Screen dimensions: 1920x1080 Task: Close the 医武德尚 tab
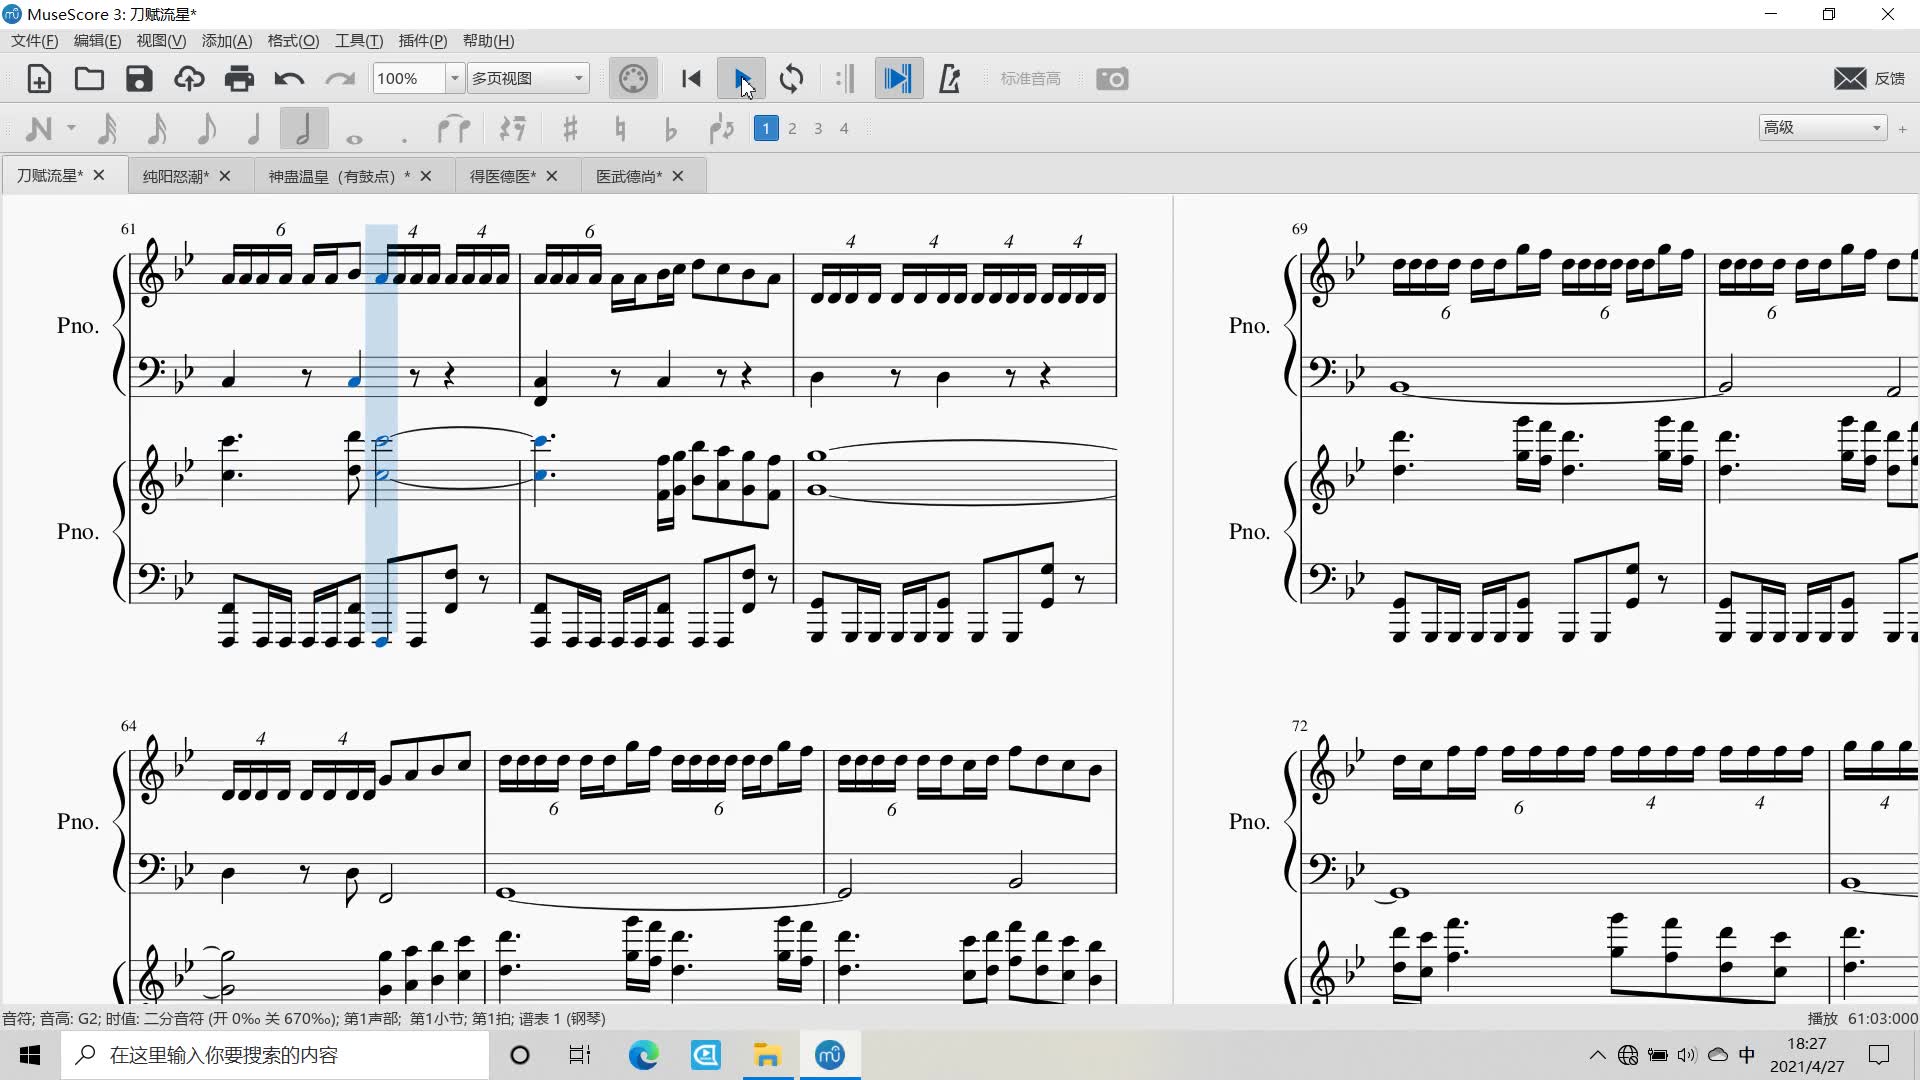[x=678, y=176]
